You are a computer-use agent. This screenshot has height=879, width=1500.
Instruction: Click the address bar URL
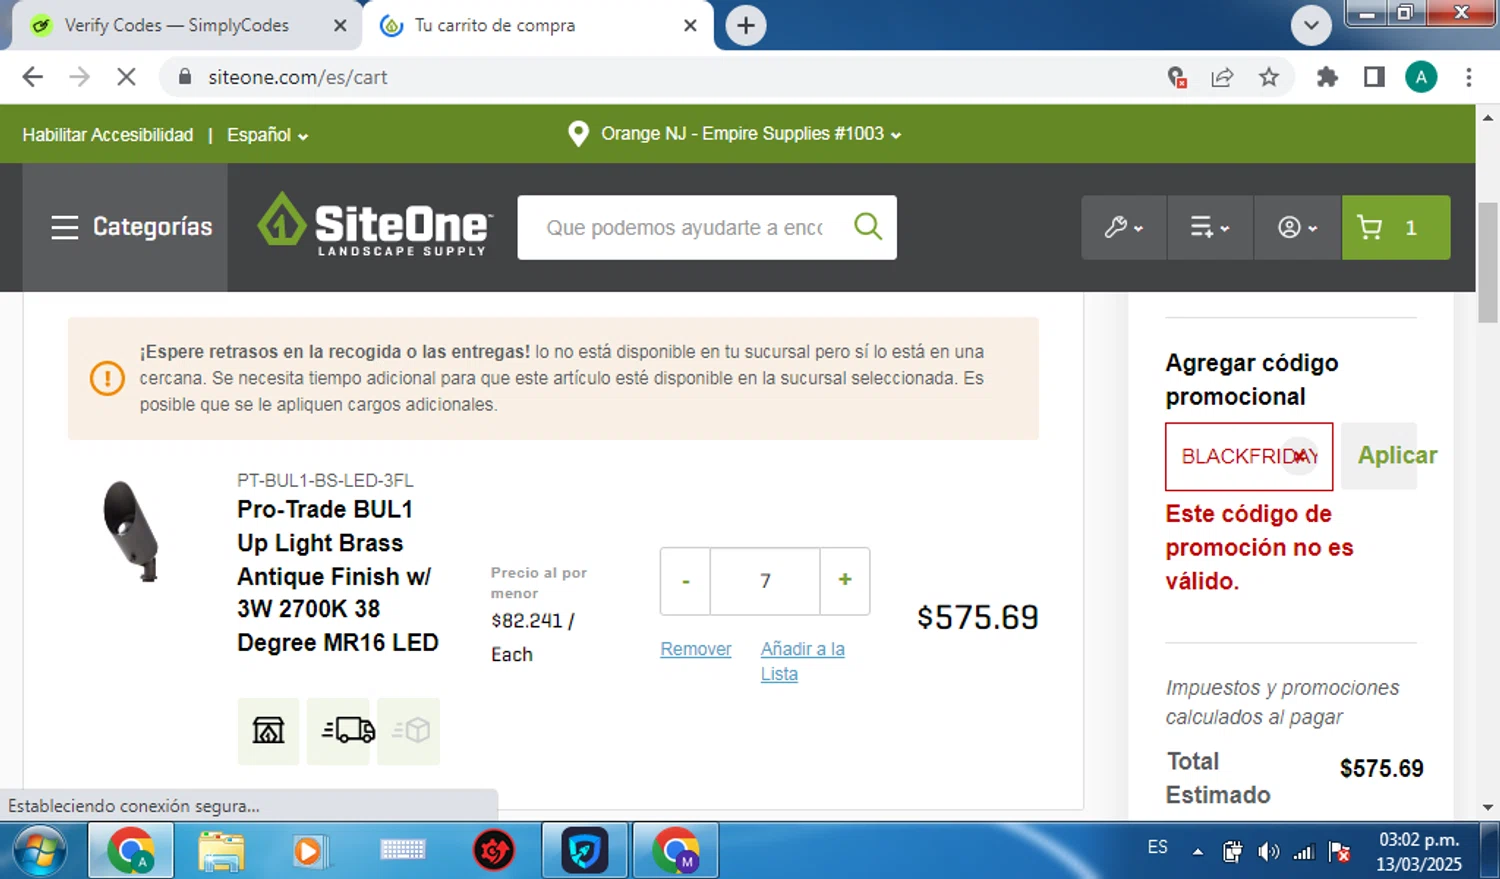point(298,77)
